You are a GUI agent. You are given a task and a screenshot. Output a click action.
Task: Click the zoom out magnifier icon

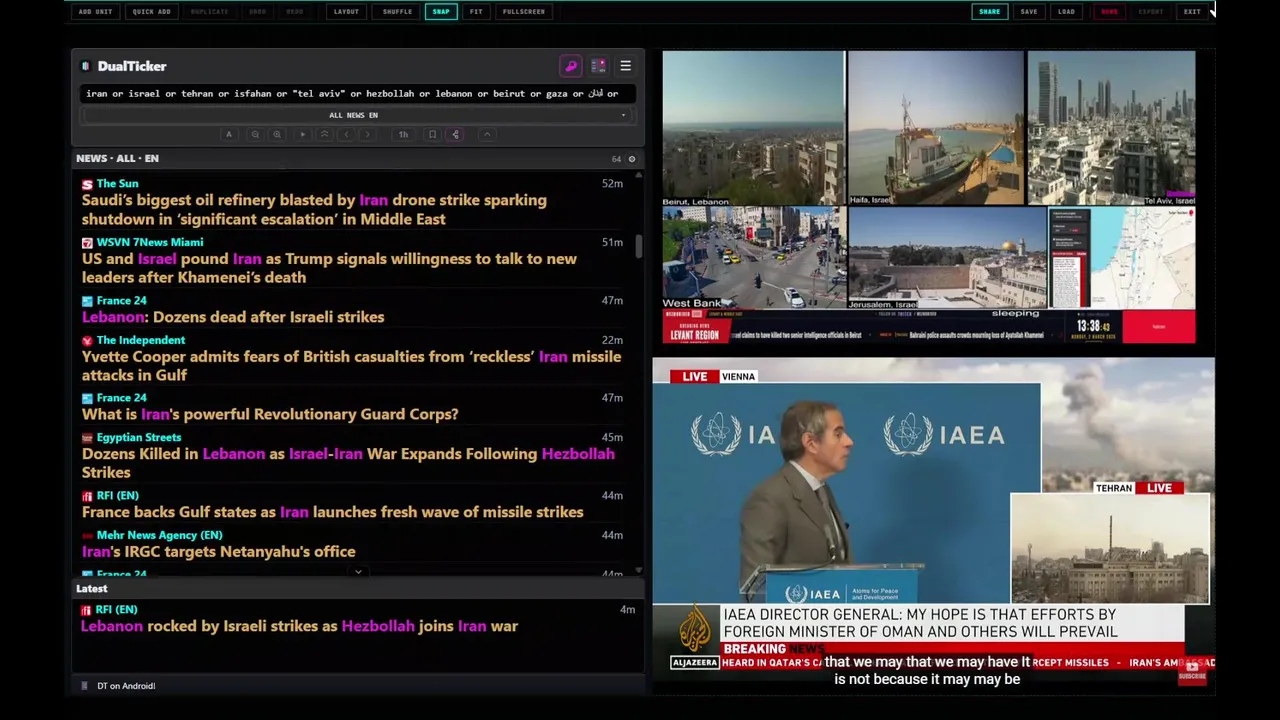click(x=255, y=134)
